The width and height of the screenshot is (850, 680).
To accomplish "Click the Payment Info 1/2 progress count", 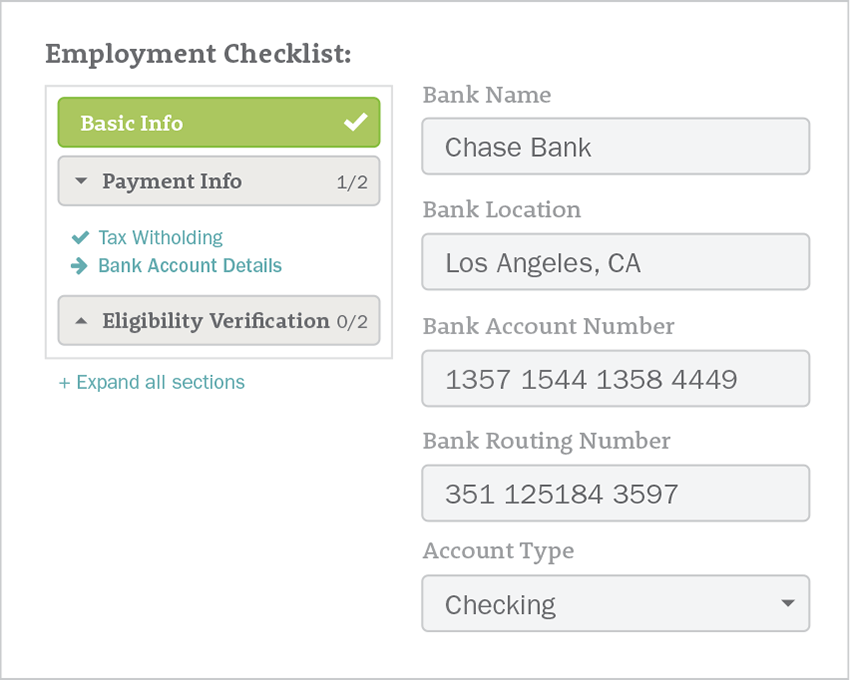I will pyautogui.click(x=352, y=182).
